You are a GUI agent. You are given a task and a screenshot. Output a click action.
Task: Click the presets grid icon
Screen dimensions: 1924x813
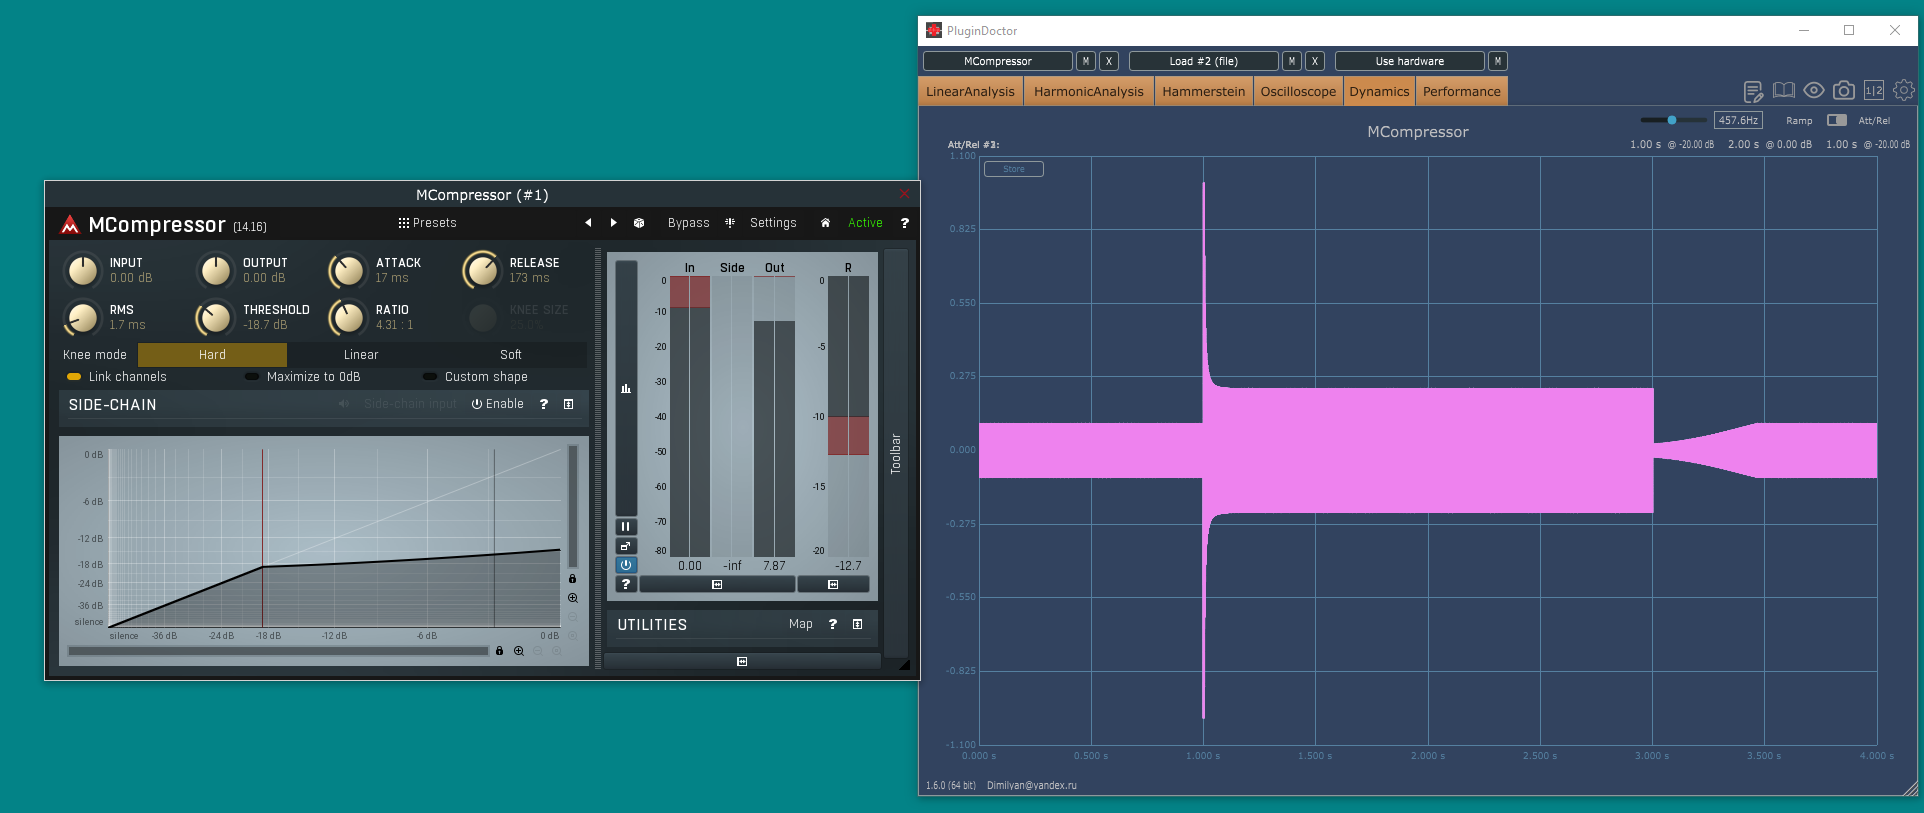tap(404, 223)
